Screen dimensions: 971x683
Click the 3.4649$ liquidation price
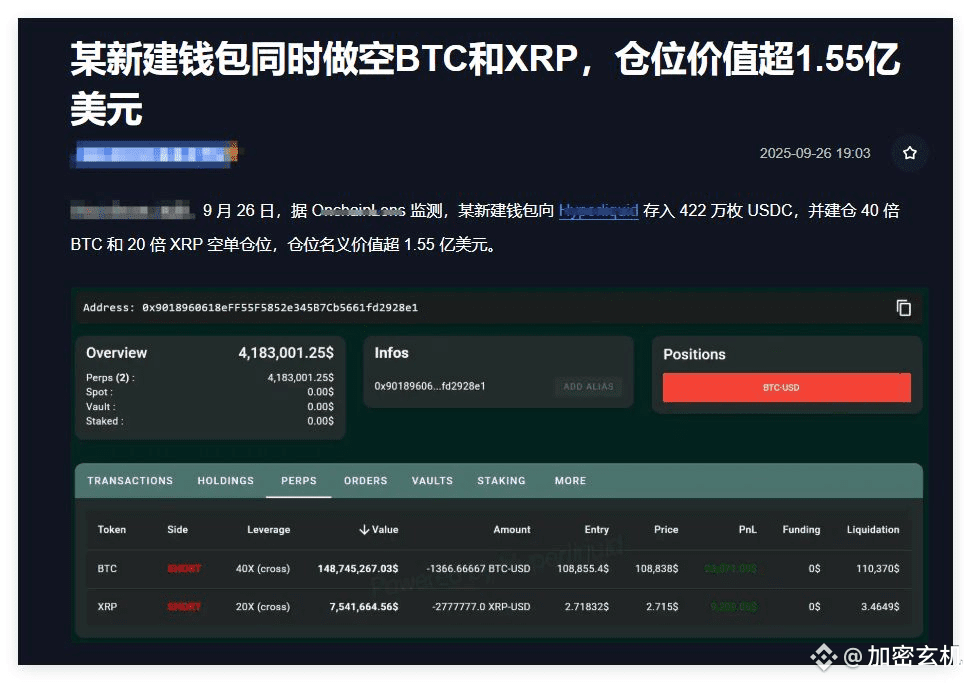[880, 607]
